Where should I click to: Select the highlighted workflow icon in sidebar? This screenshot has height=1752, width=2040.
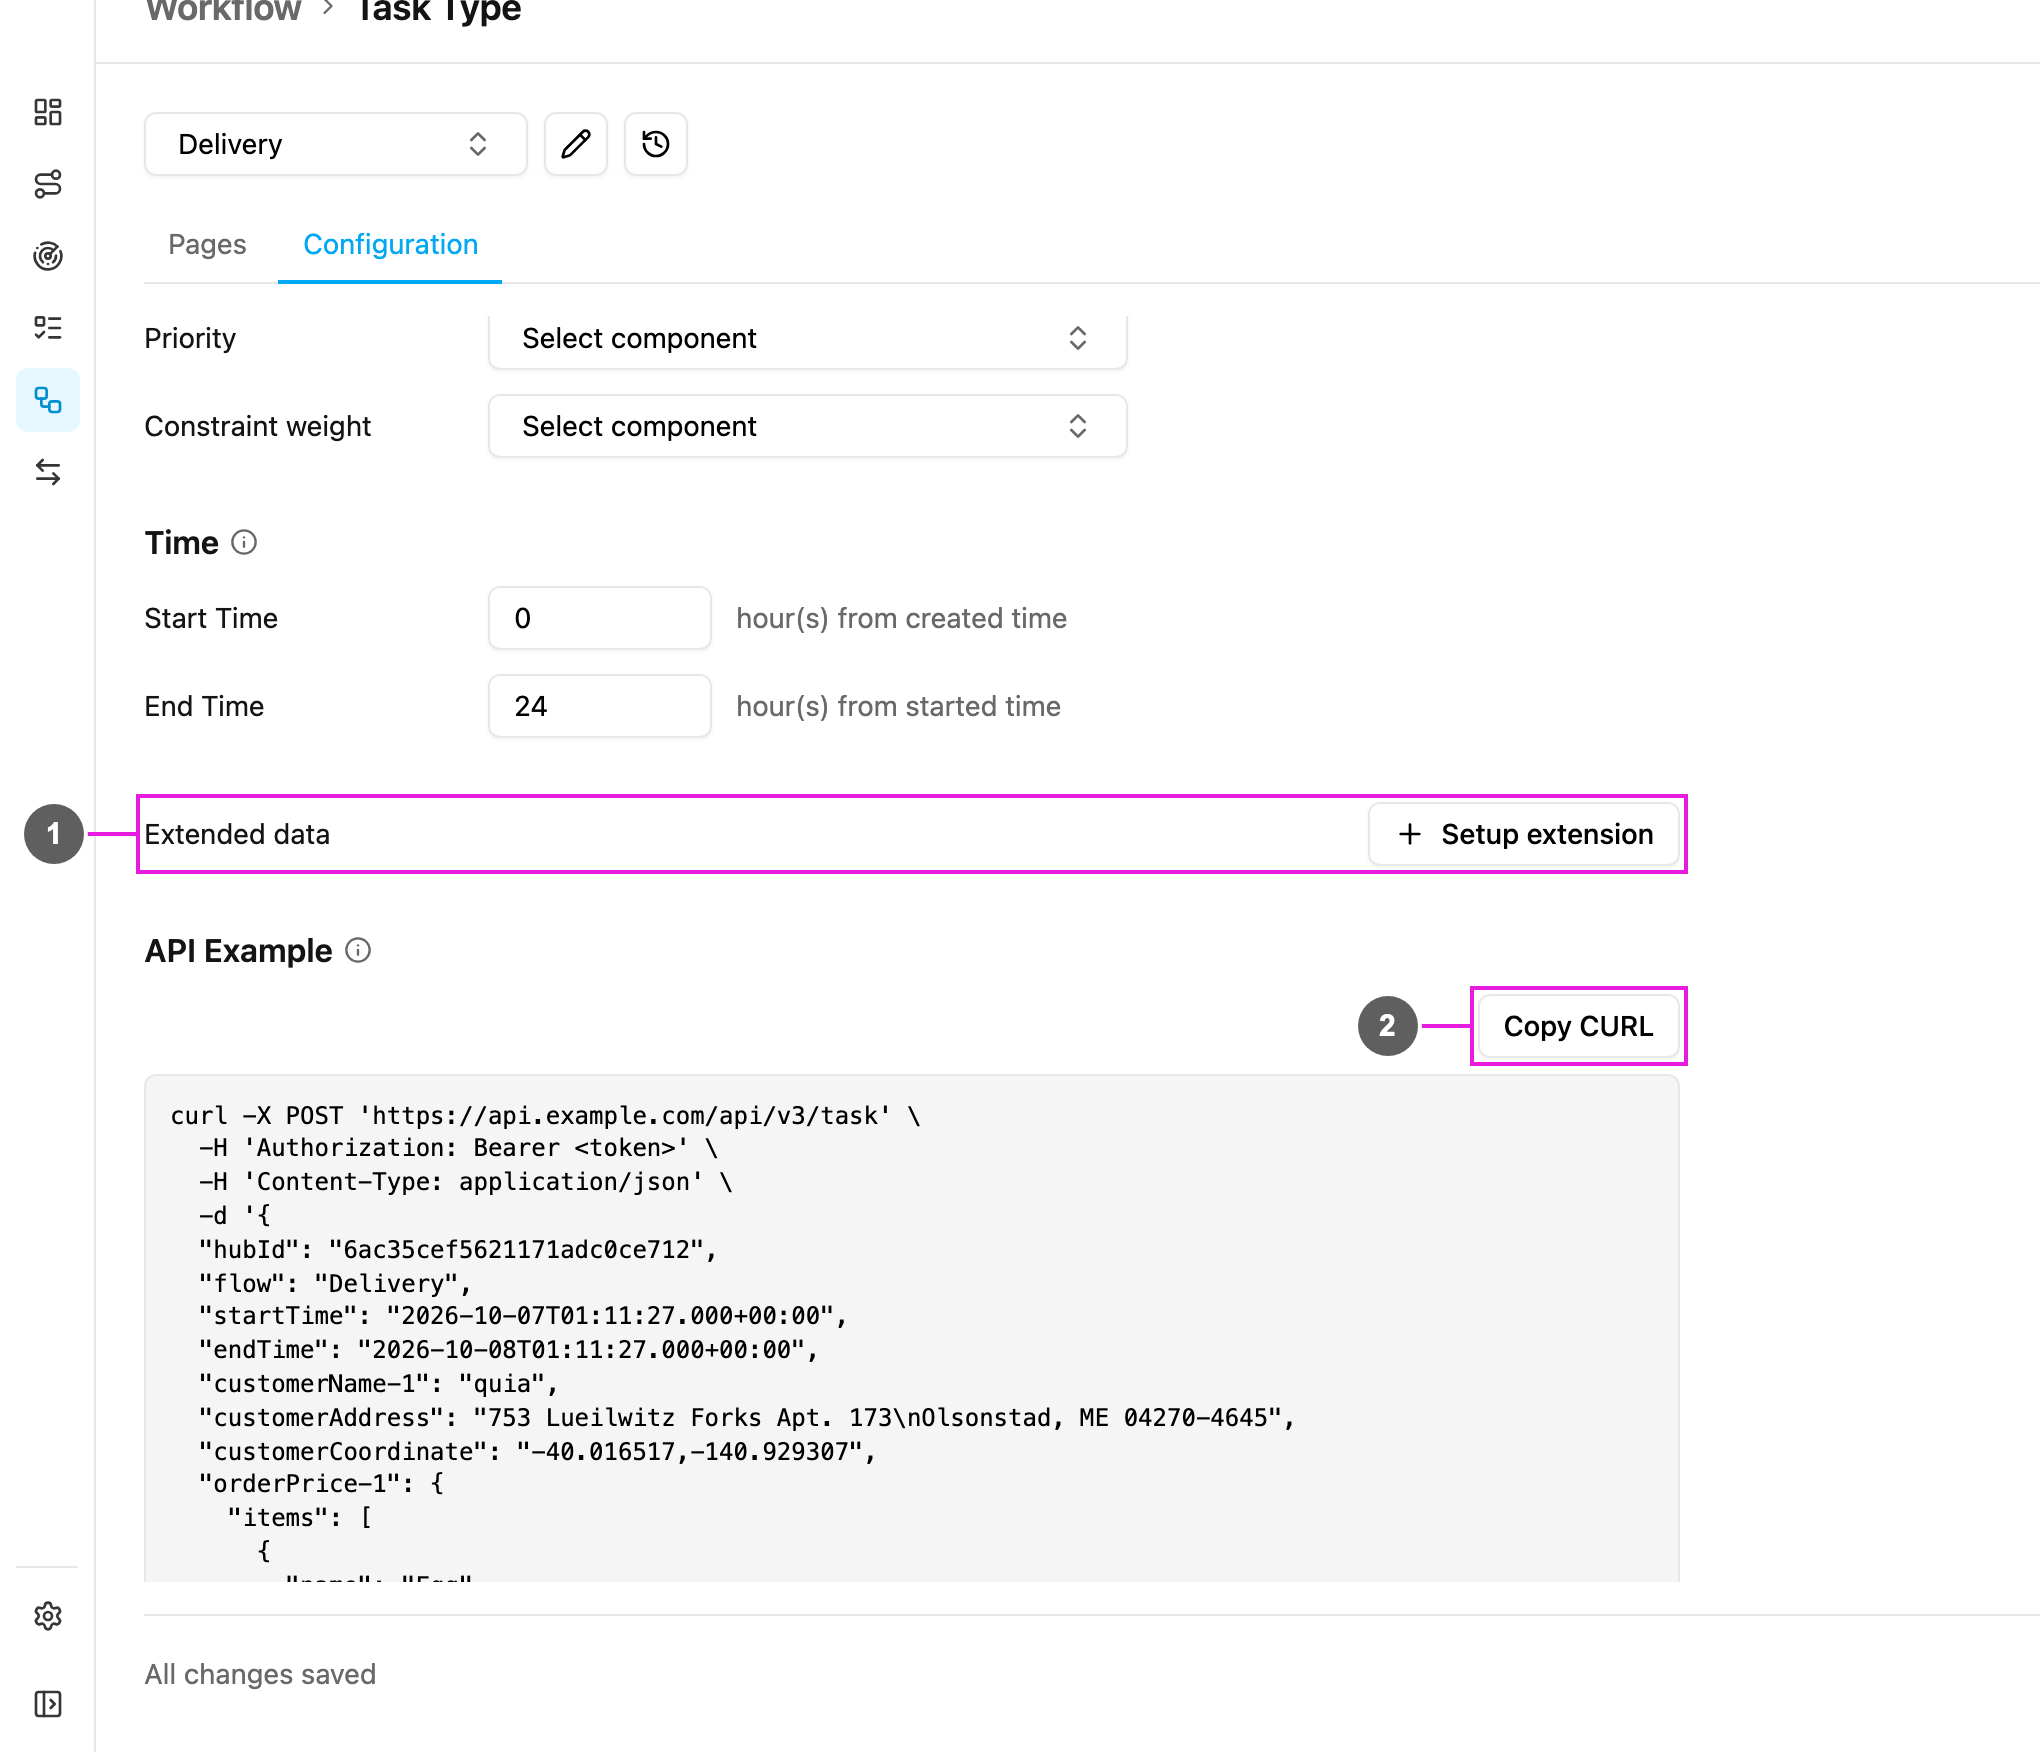tap(48, 400)
